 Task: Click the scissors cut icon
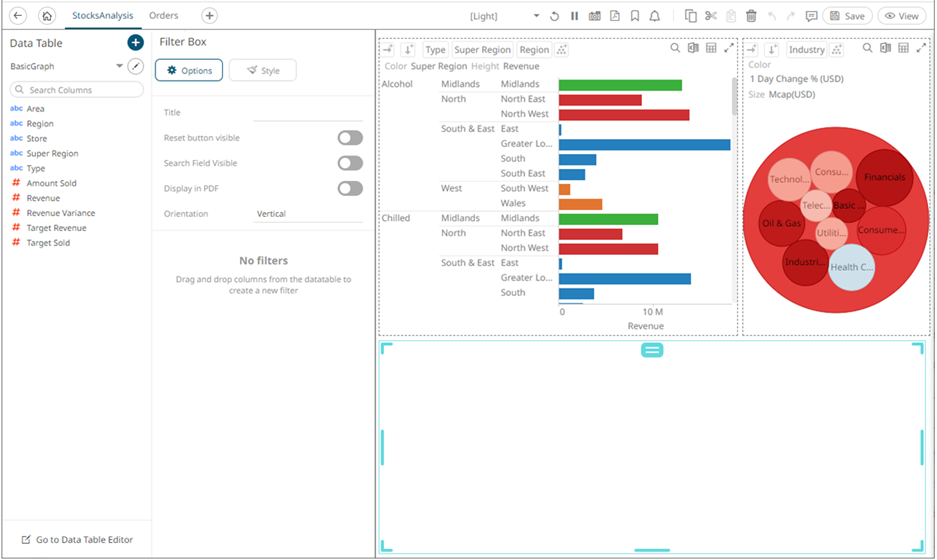(711, 16)
